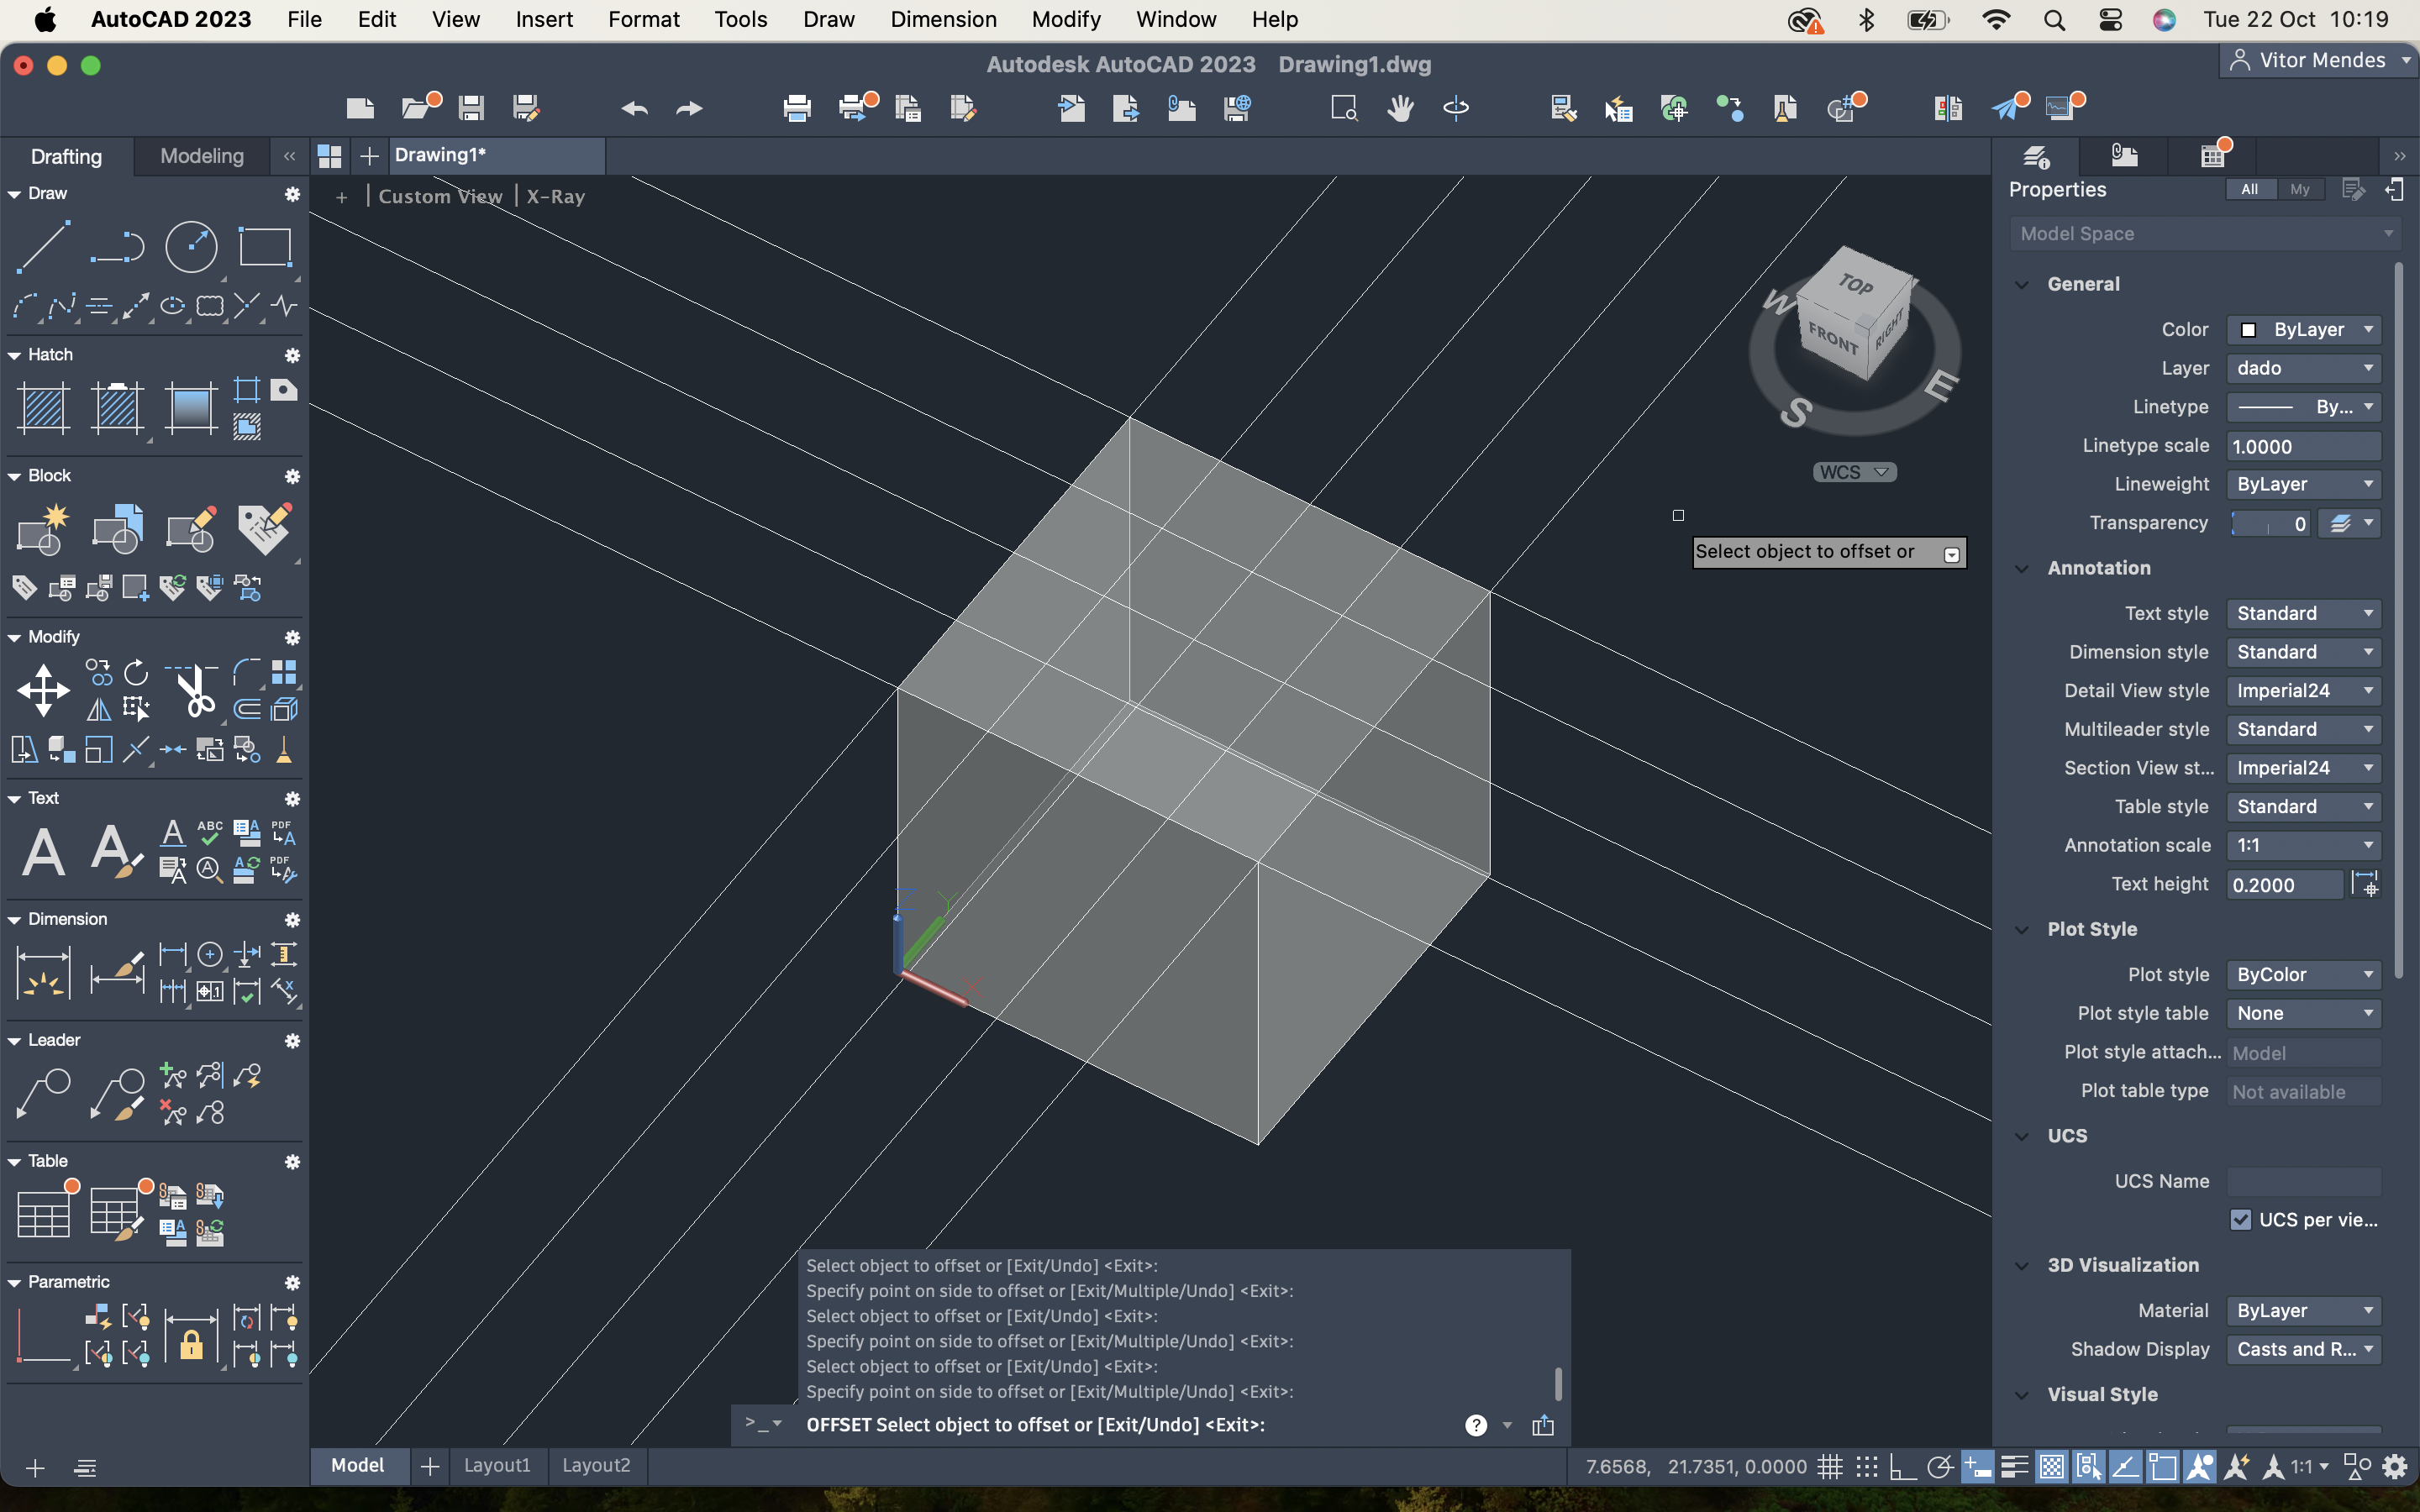Open the Color ByLayer dropdown
Image resolution: width=2420 pixels, height=1512 pixels.
tap(2304, 330)
